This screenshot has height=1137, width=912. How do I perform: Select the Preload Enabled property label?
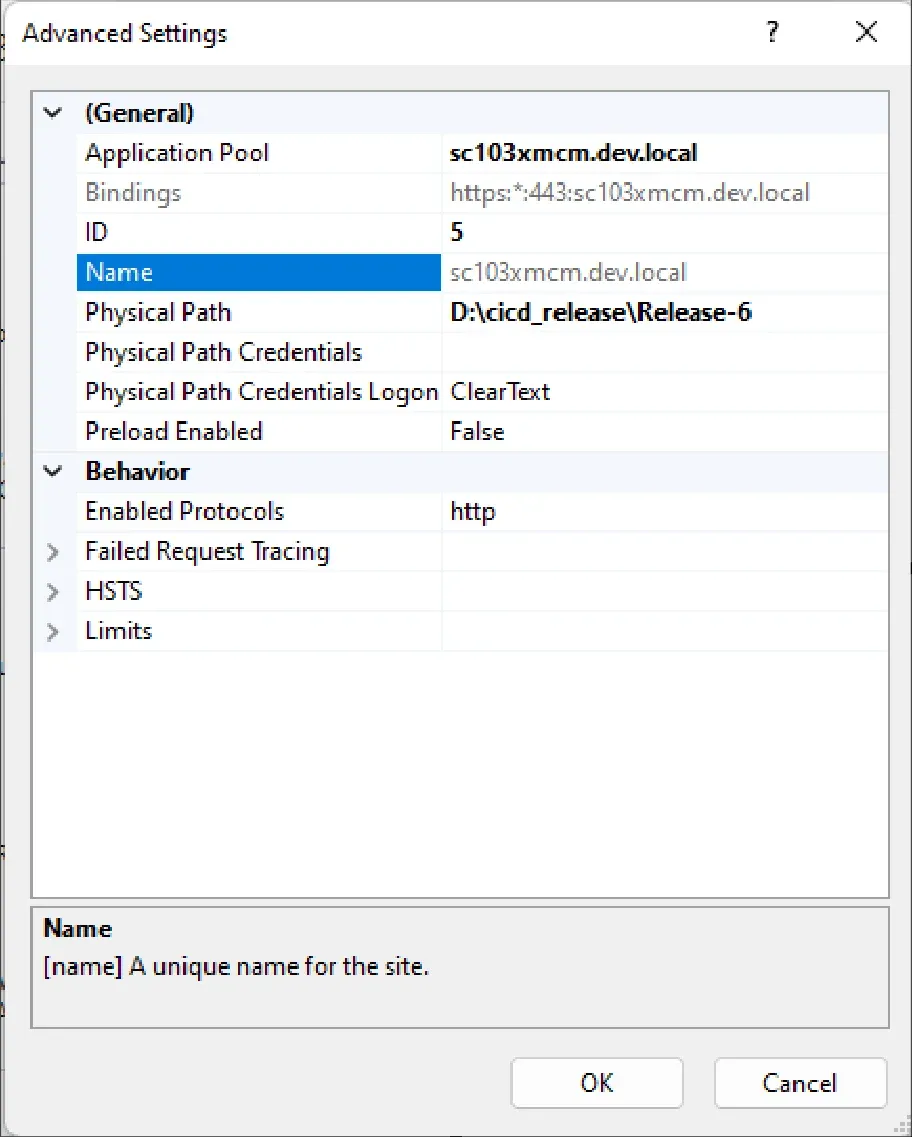click(x=174, y=432)
